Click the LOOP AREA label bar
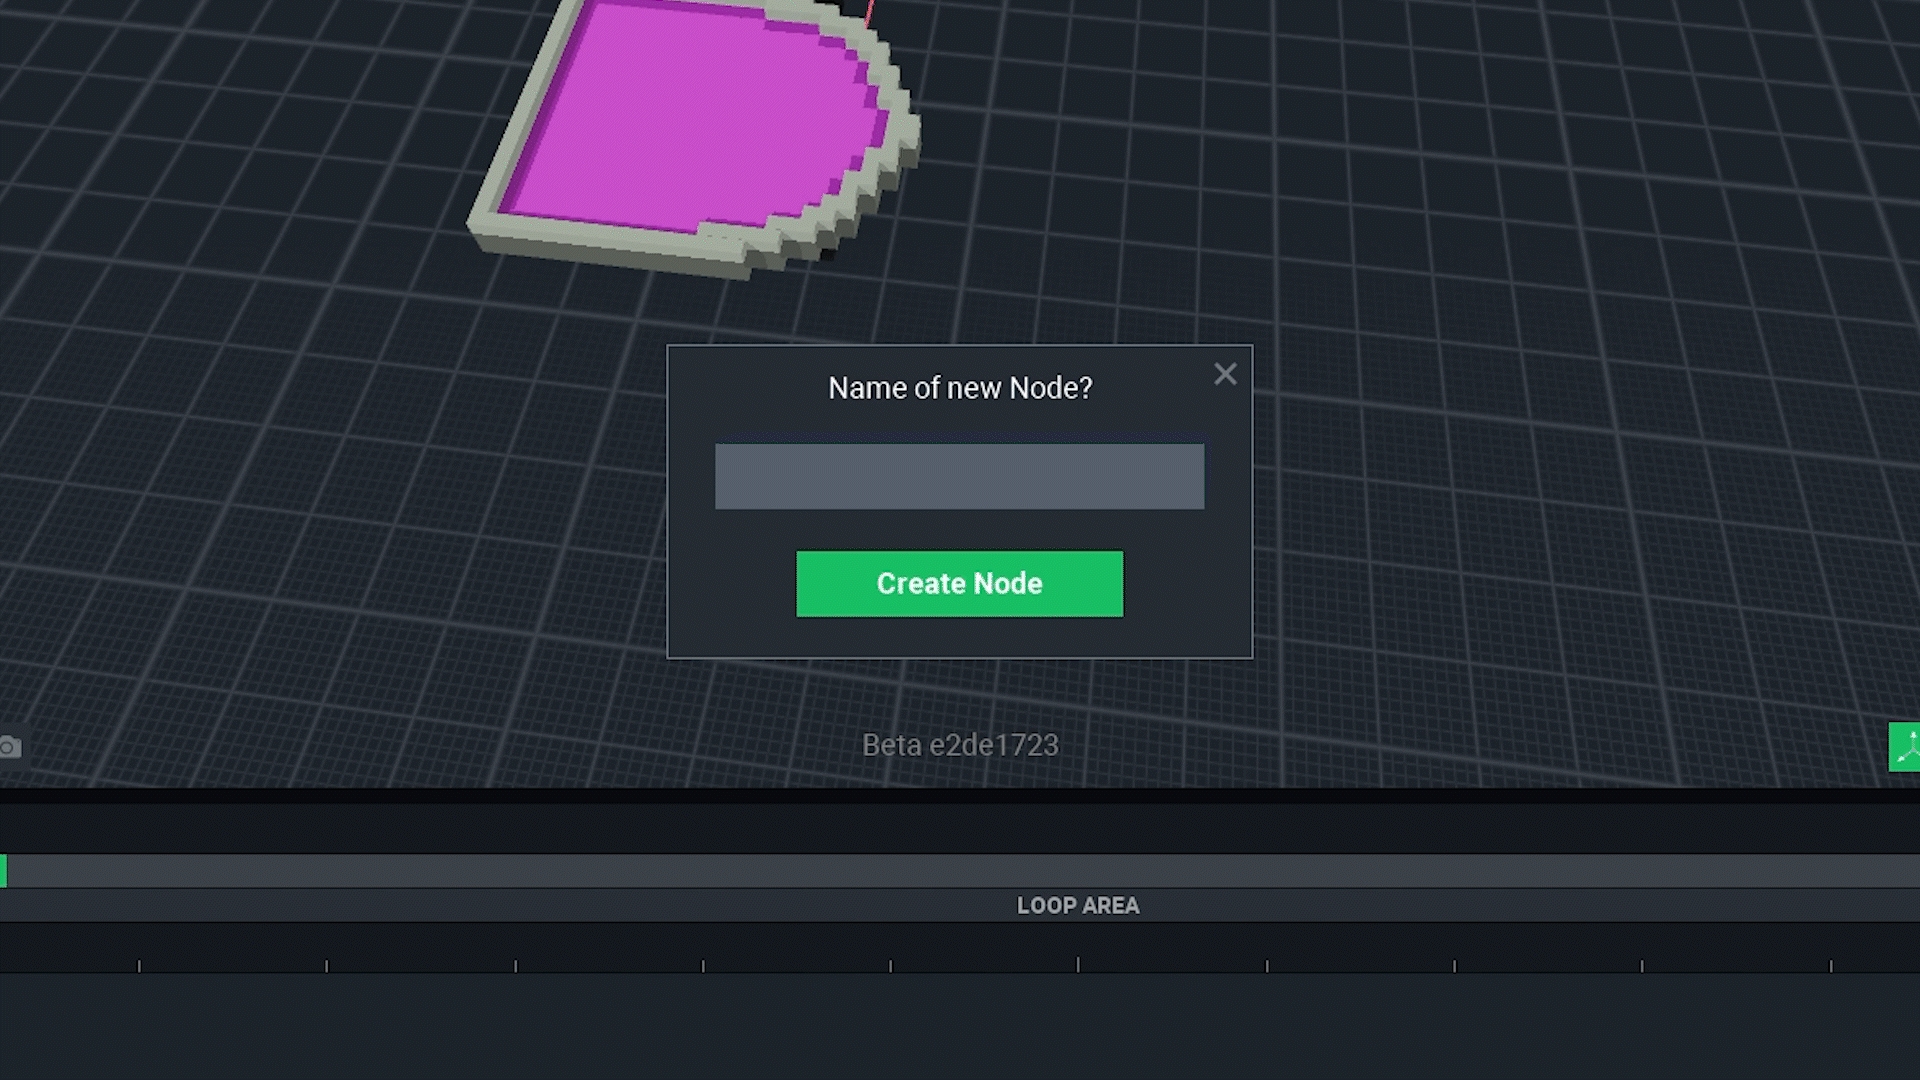Viewport: 1920px width, 1080px height. (1077, 905)
